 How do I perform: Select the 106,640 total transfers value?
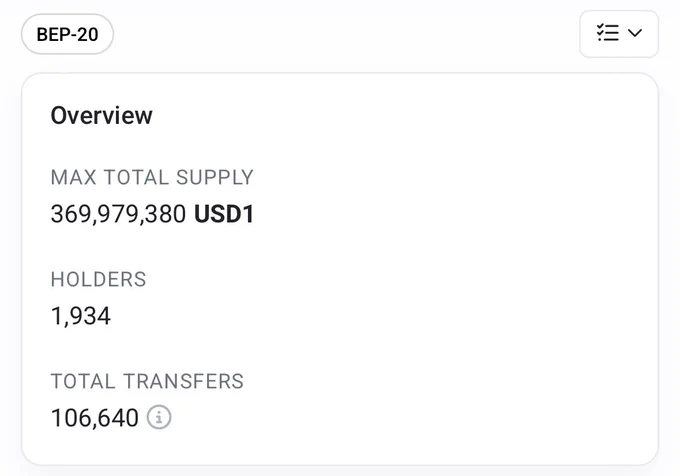coord(95,418)
